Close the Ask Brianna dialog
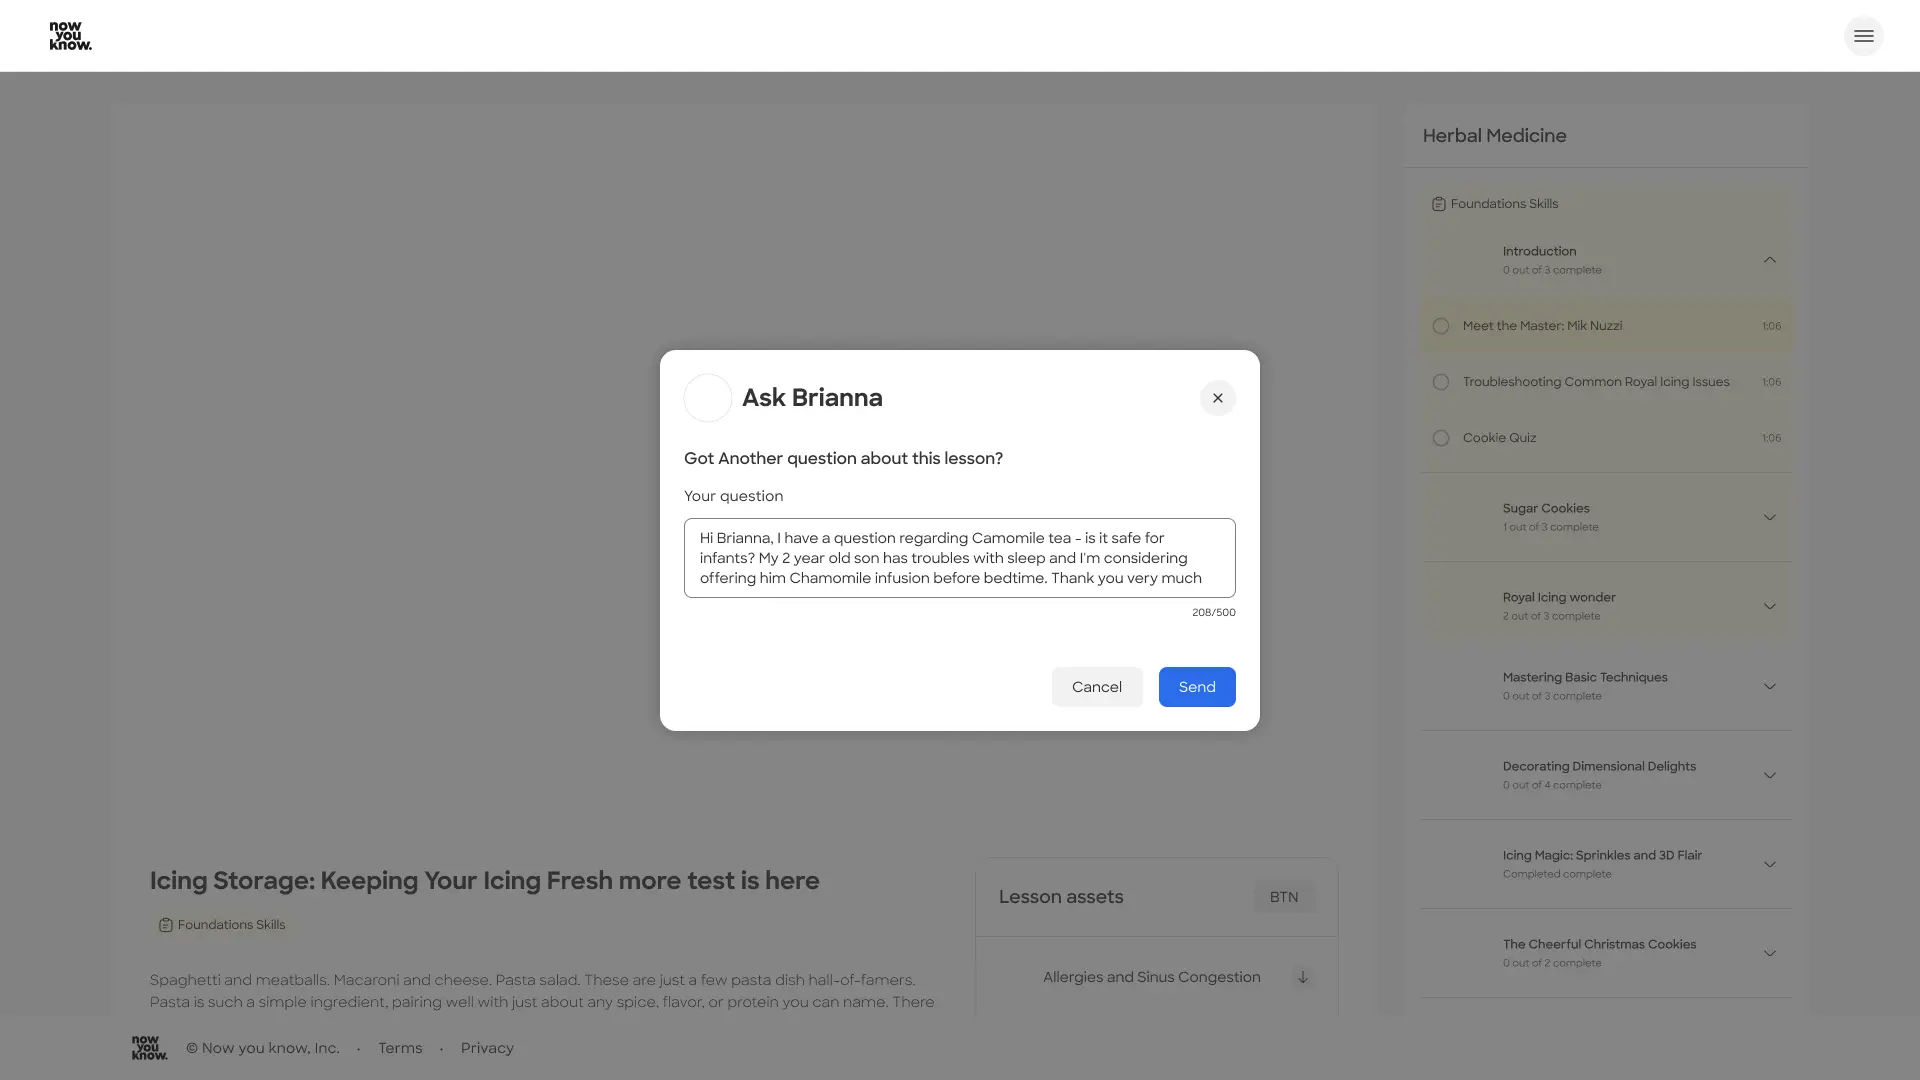This screenshot has height=1080, width=1920. pyautogui.click(x=1217, y=398)
